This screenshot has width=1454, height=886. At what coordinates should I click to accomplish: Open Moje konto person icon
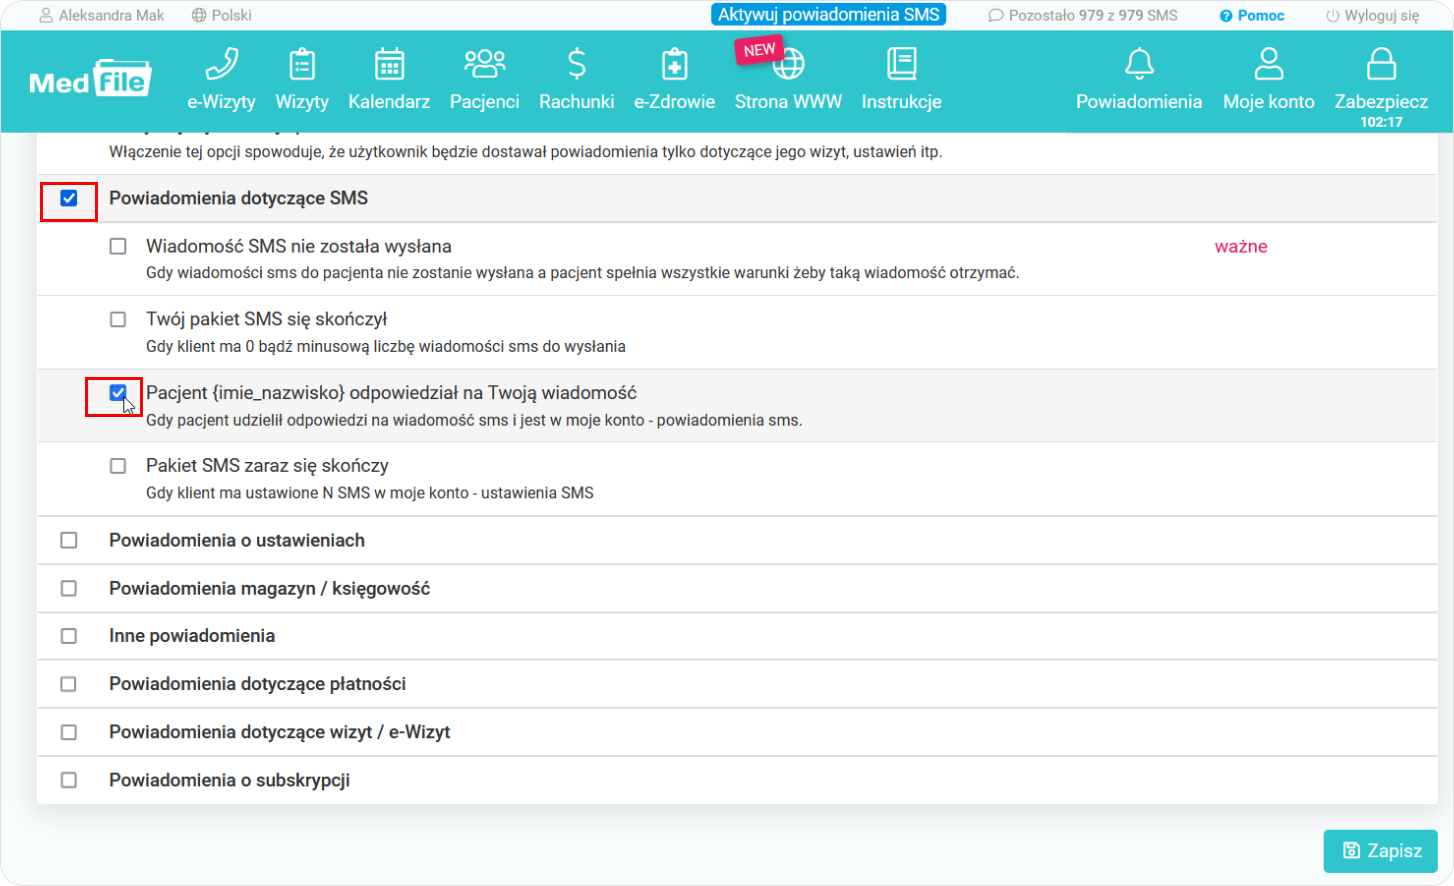coord(1269,64)
